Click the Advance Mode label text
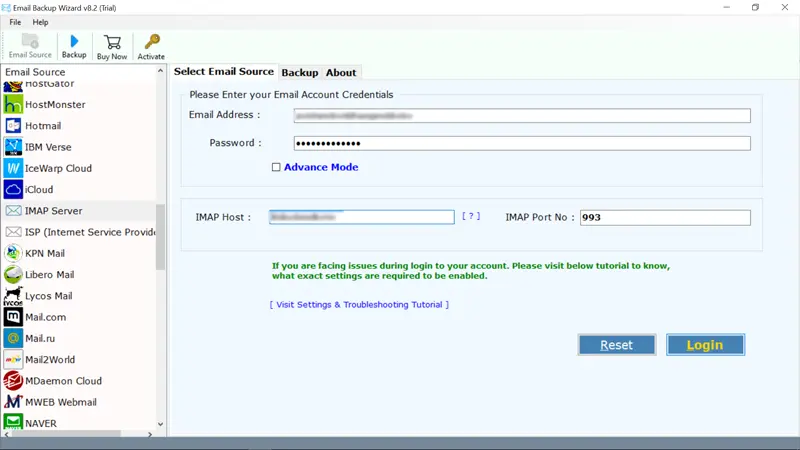The width and height of the screenshot is (800, 450). (x=321, y=167)
